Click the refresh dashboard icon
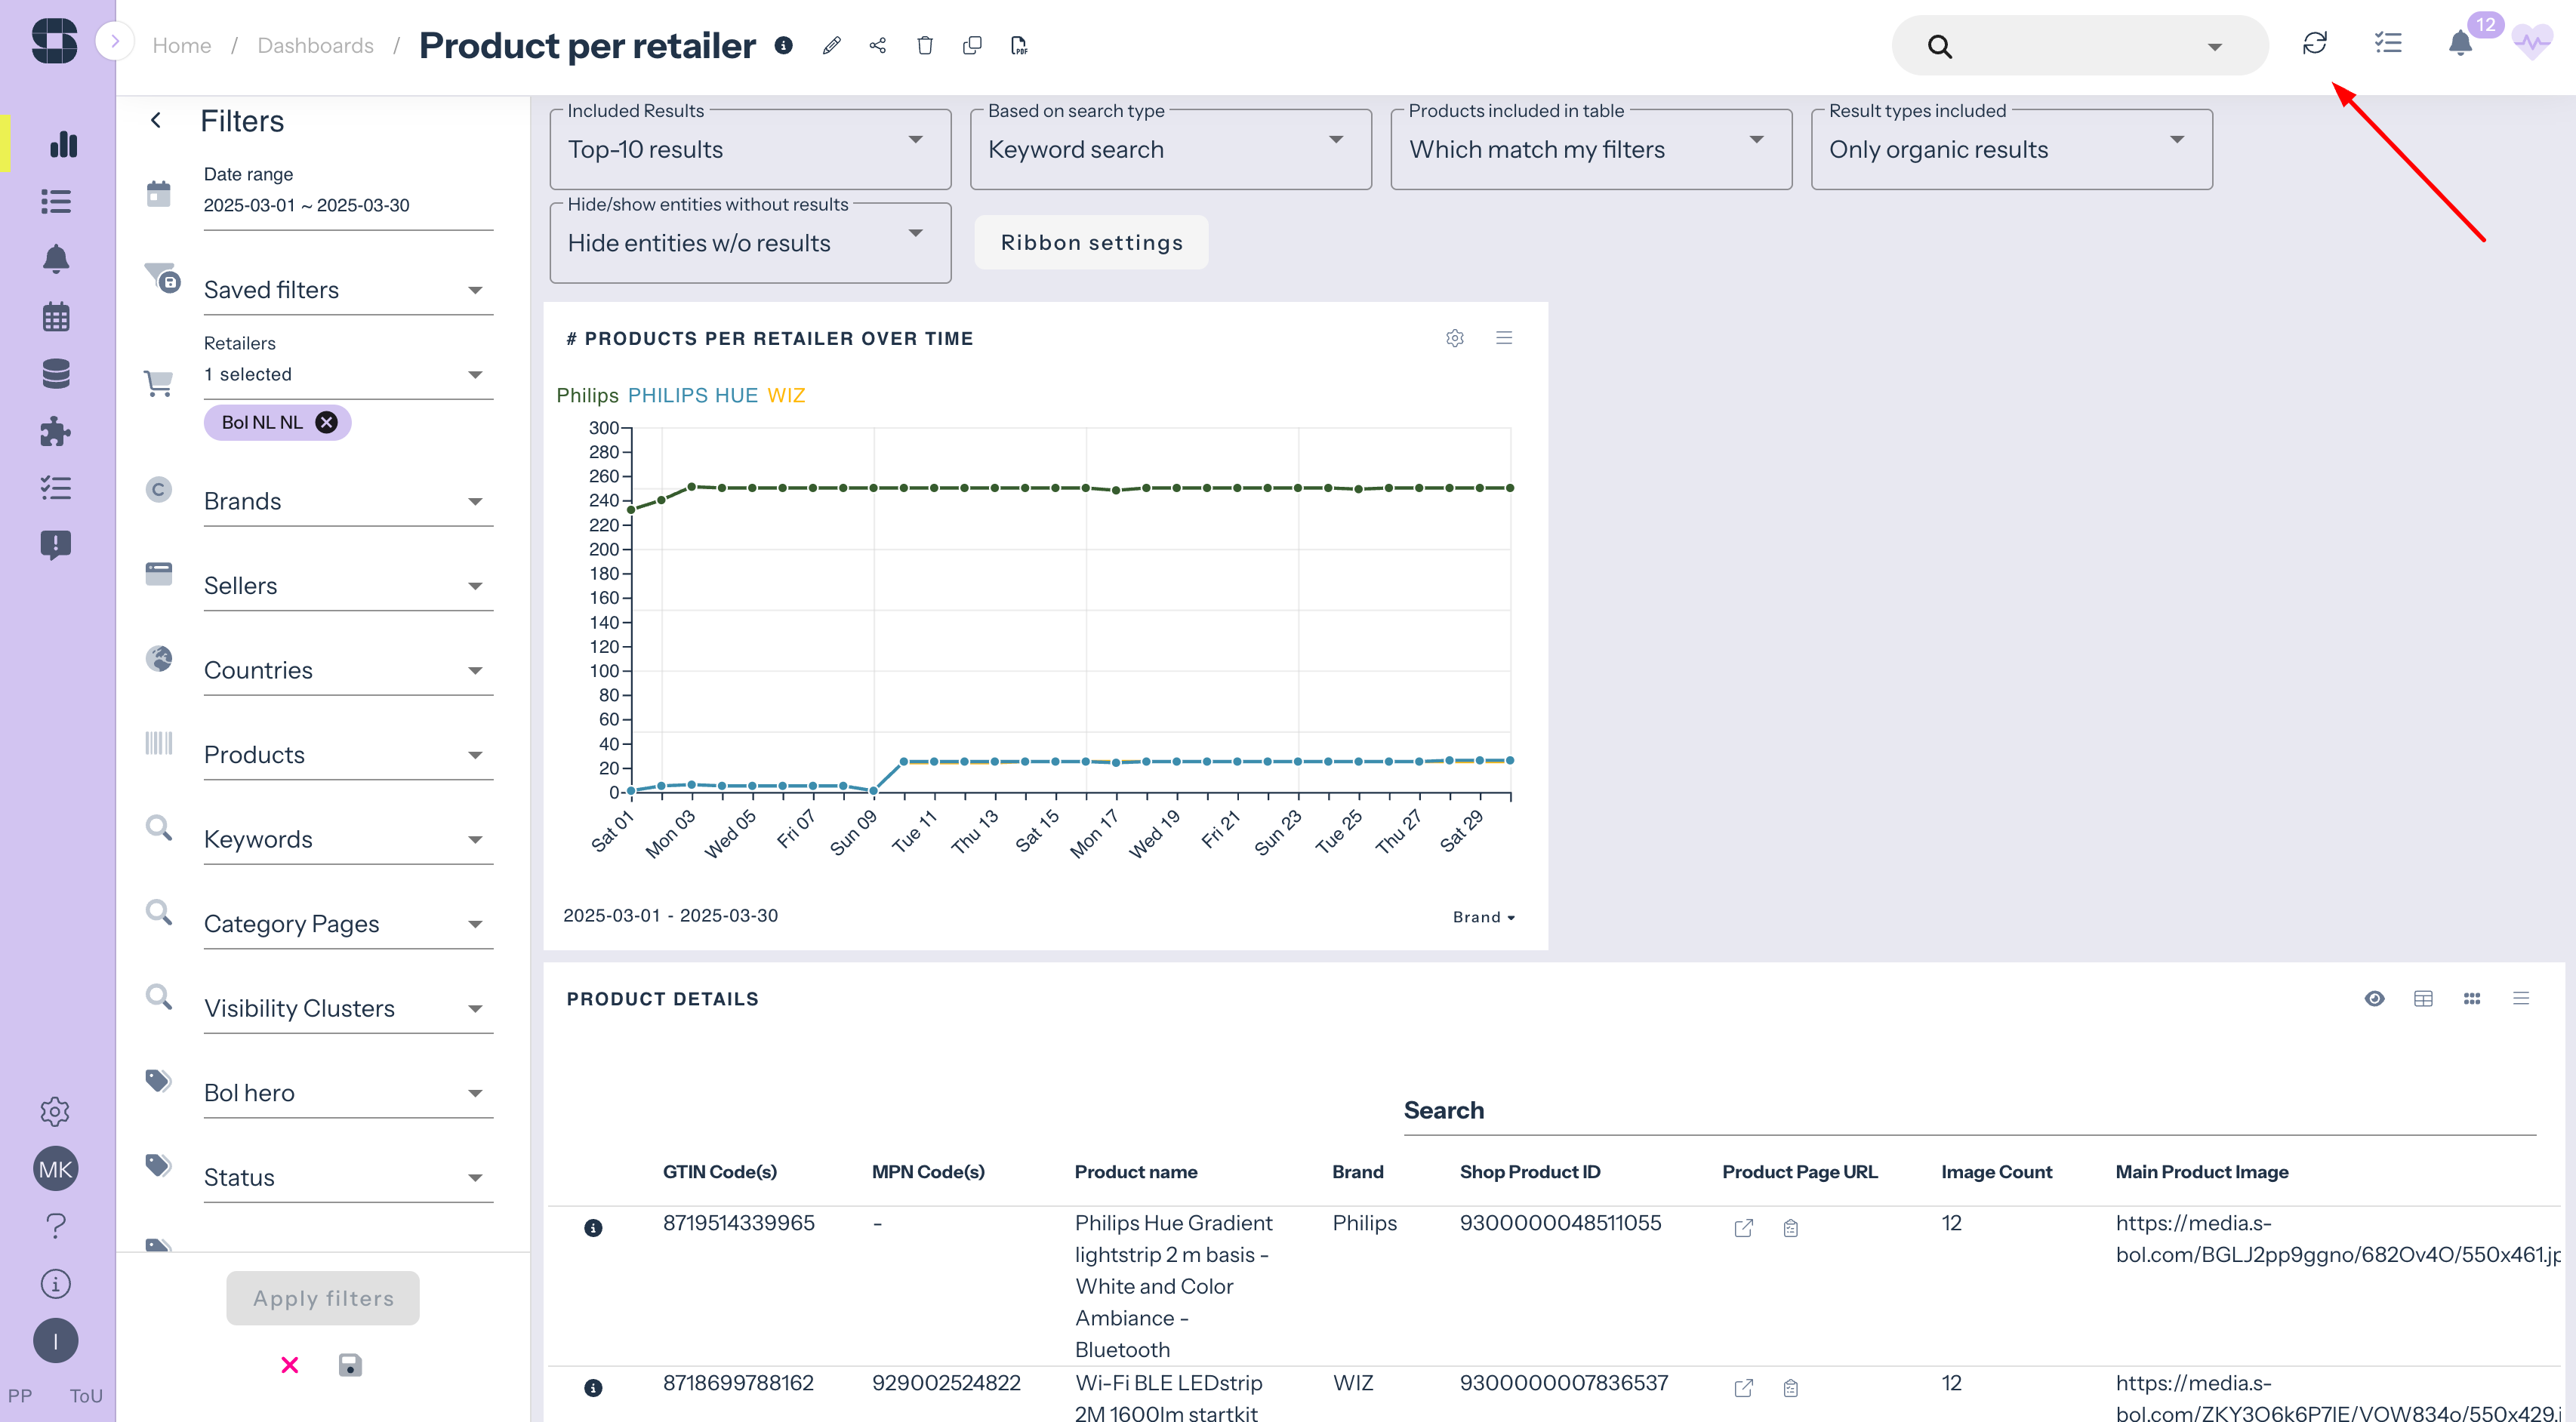 click(x=2314, y=43)
